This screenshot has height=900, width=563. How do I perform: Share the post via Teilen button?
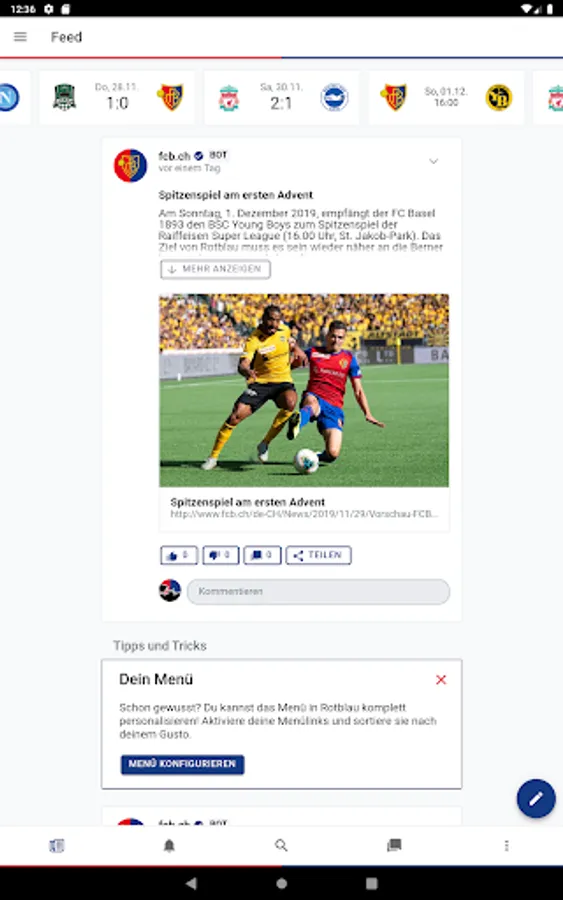pos(319,555)
